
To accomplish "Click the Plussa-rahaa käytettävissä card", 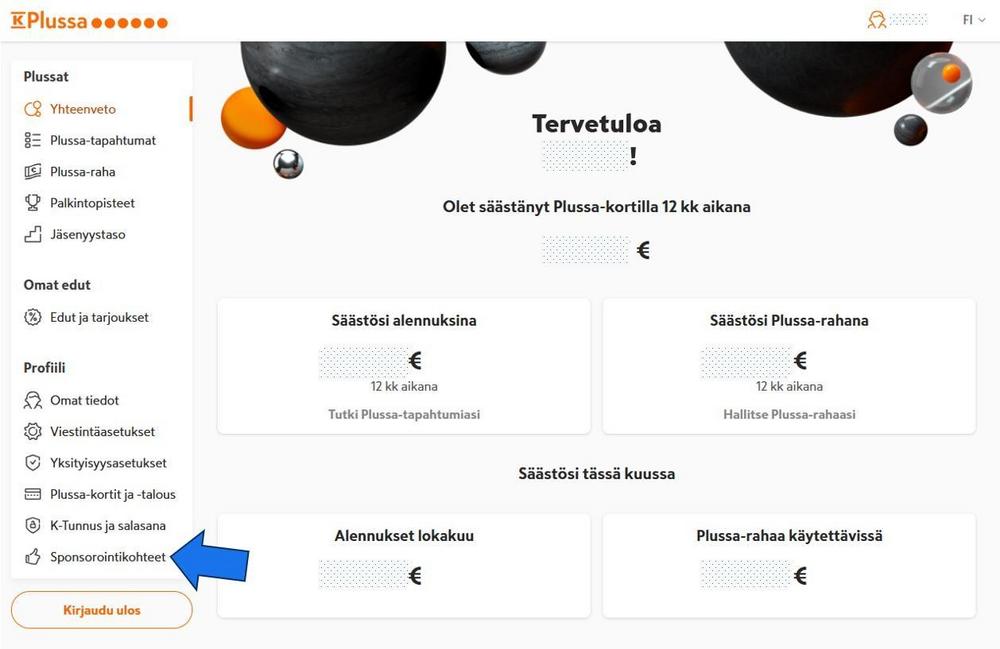I will pyautogui.click(x=789, y=565).
